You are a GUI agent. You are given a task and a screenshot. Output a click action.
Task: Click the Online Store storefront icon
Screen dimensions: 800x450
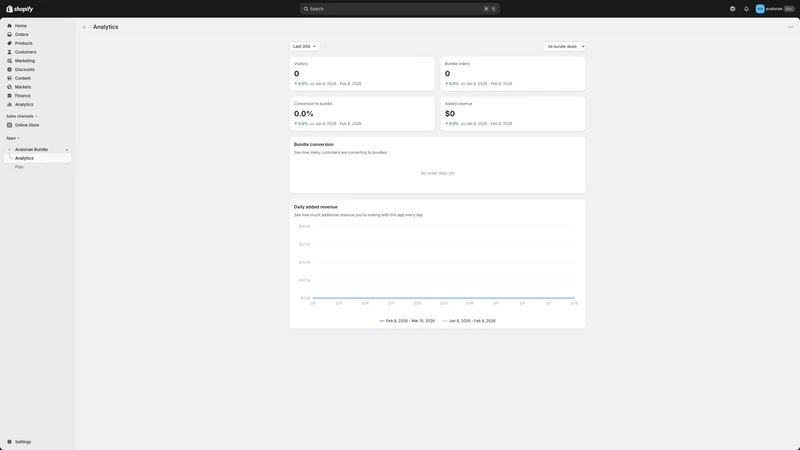(x=9, y=125)
